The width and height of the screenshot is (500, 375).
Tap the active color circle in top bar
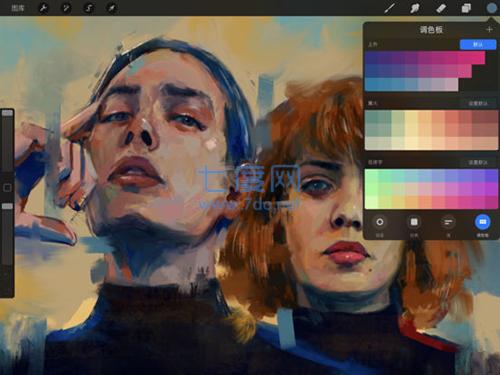tap(491, 8)
